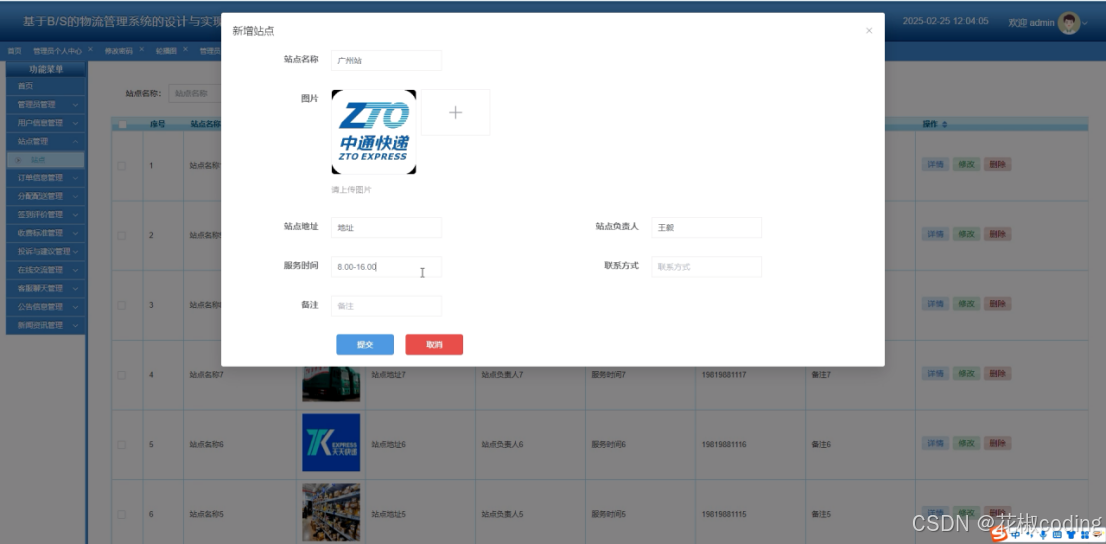Click the triangle bullet icon beside the 站点 submenu
Image resolution: width=1106 pixels, height=544 pixels.
(19, 160)
